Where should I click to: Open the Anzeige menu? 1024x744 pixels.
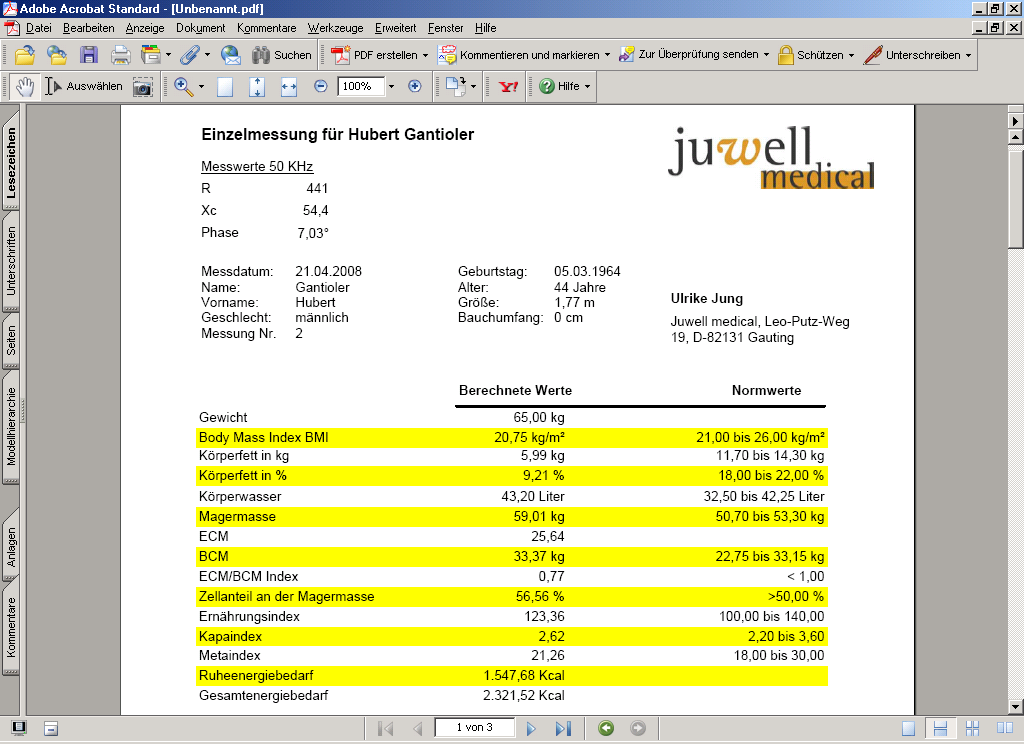[x=144, y=28]
